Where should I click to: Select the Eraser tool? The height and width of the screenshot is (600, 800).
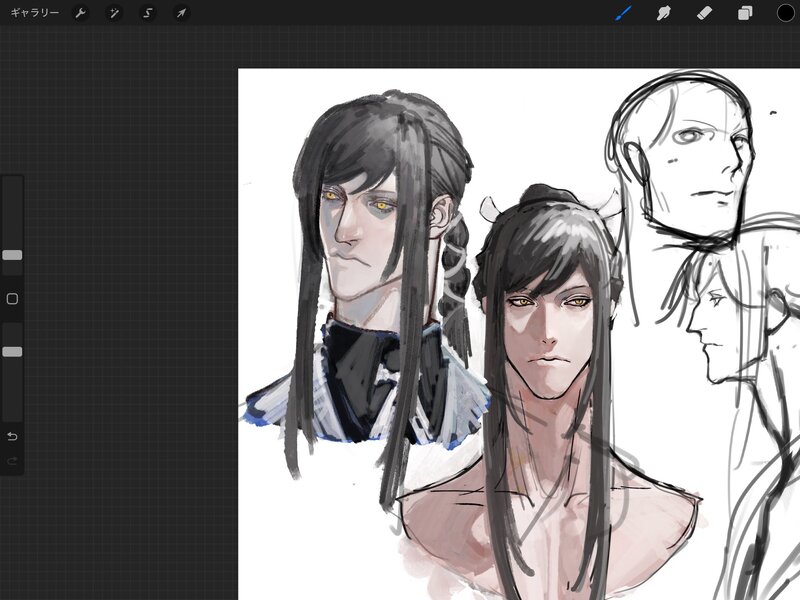coord(705,13)
